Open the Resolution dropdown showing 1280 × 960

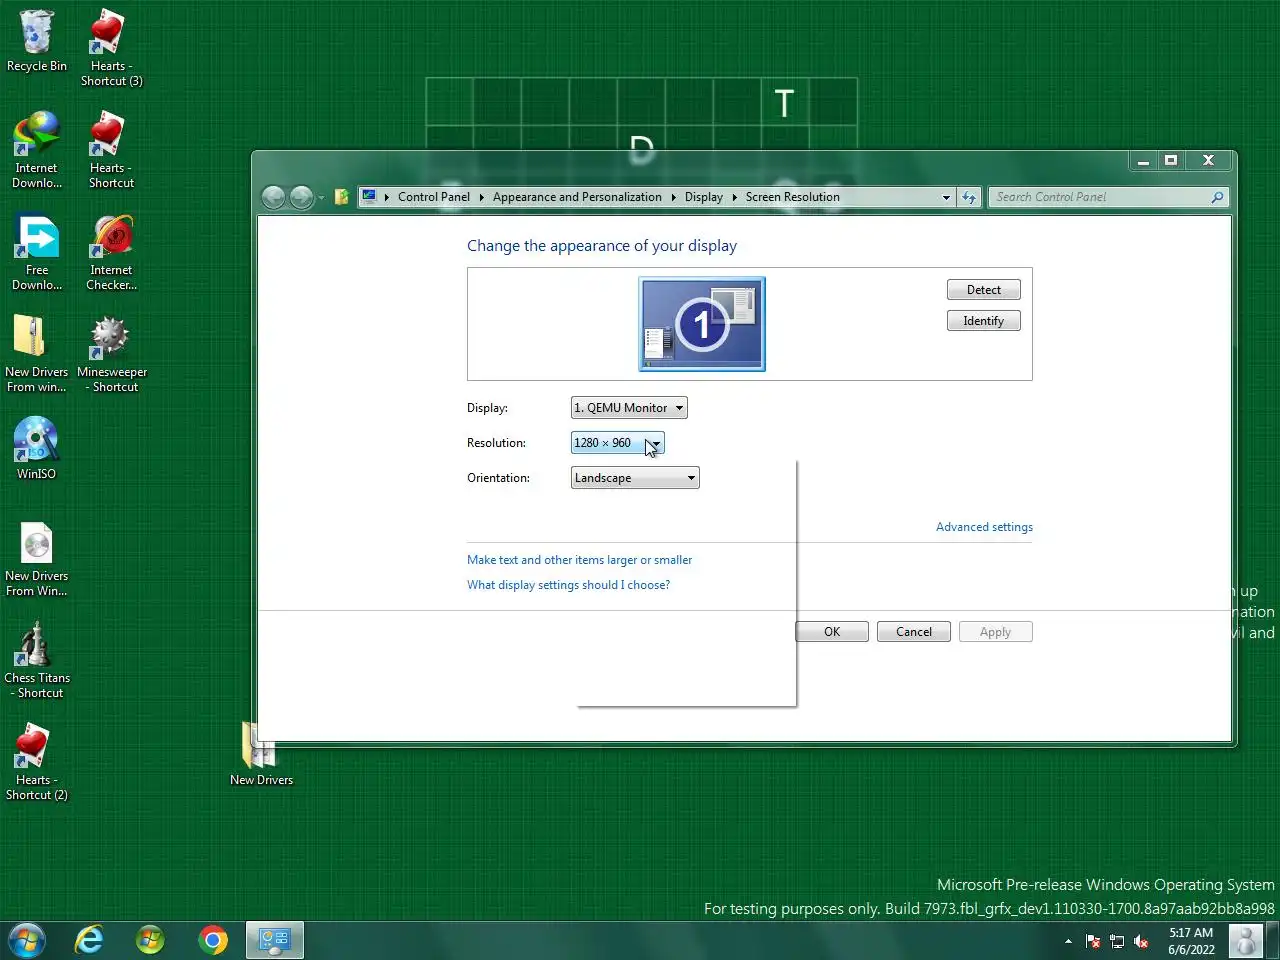coord(617,443)
